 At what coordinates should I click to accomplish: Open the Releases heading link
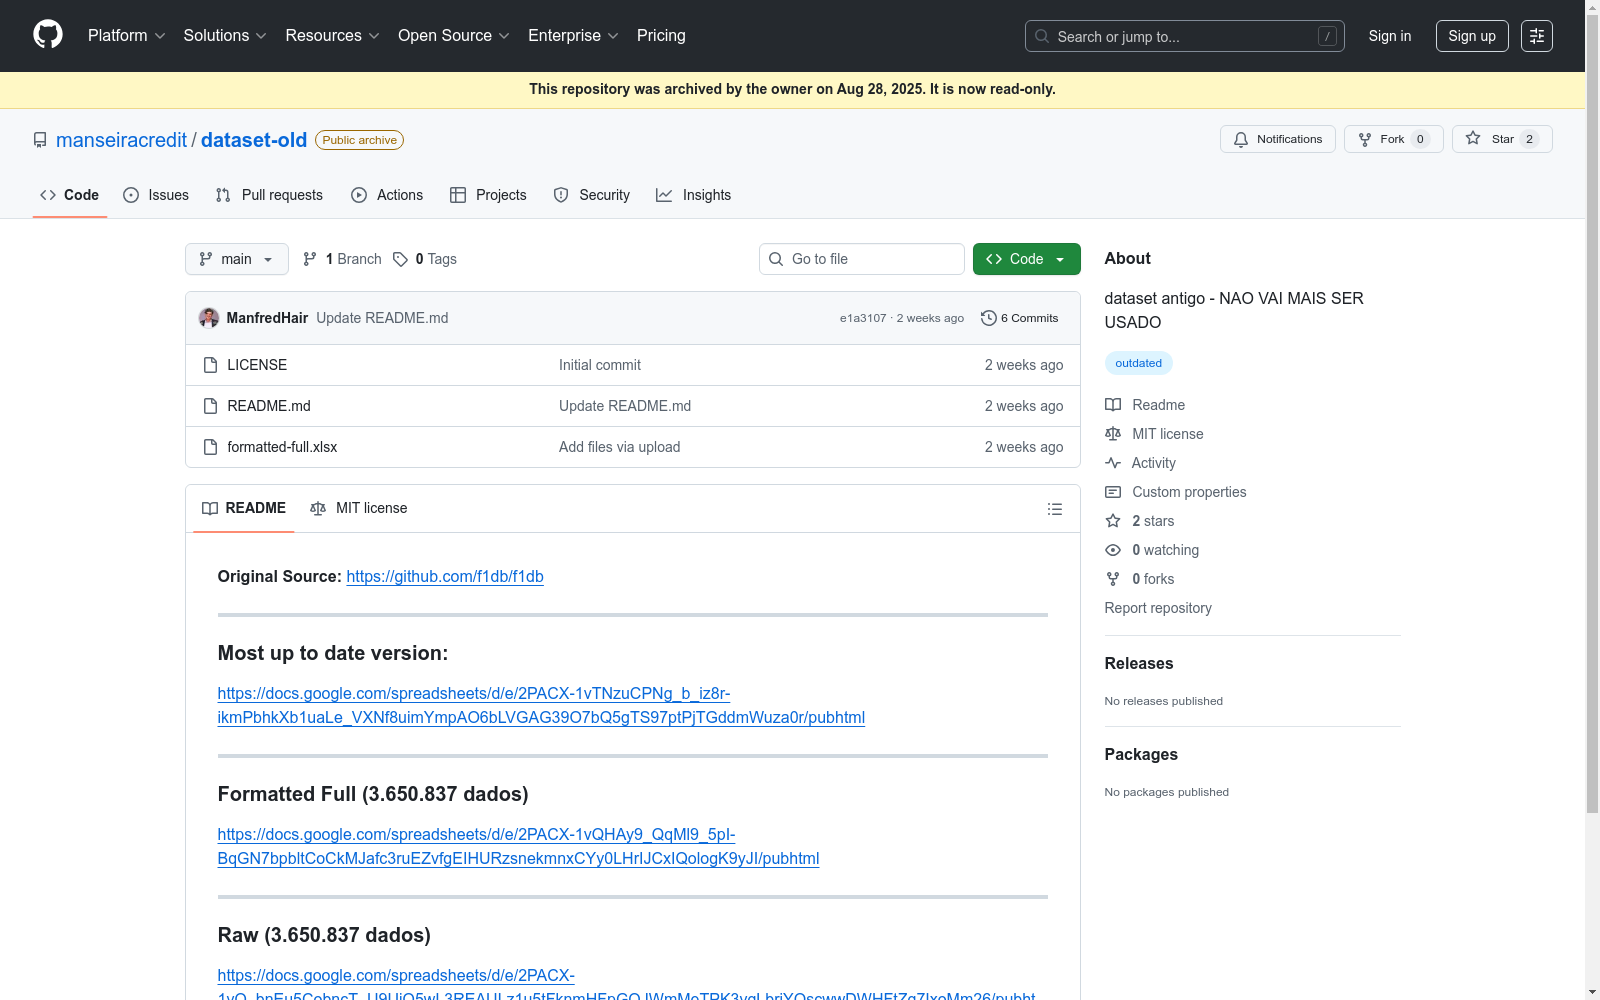(1139, 663)
